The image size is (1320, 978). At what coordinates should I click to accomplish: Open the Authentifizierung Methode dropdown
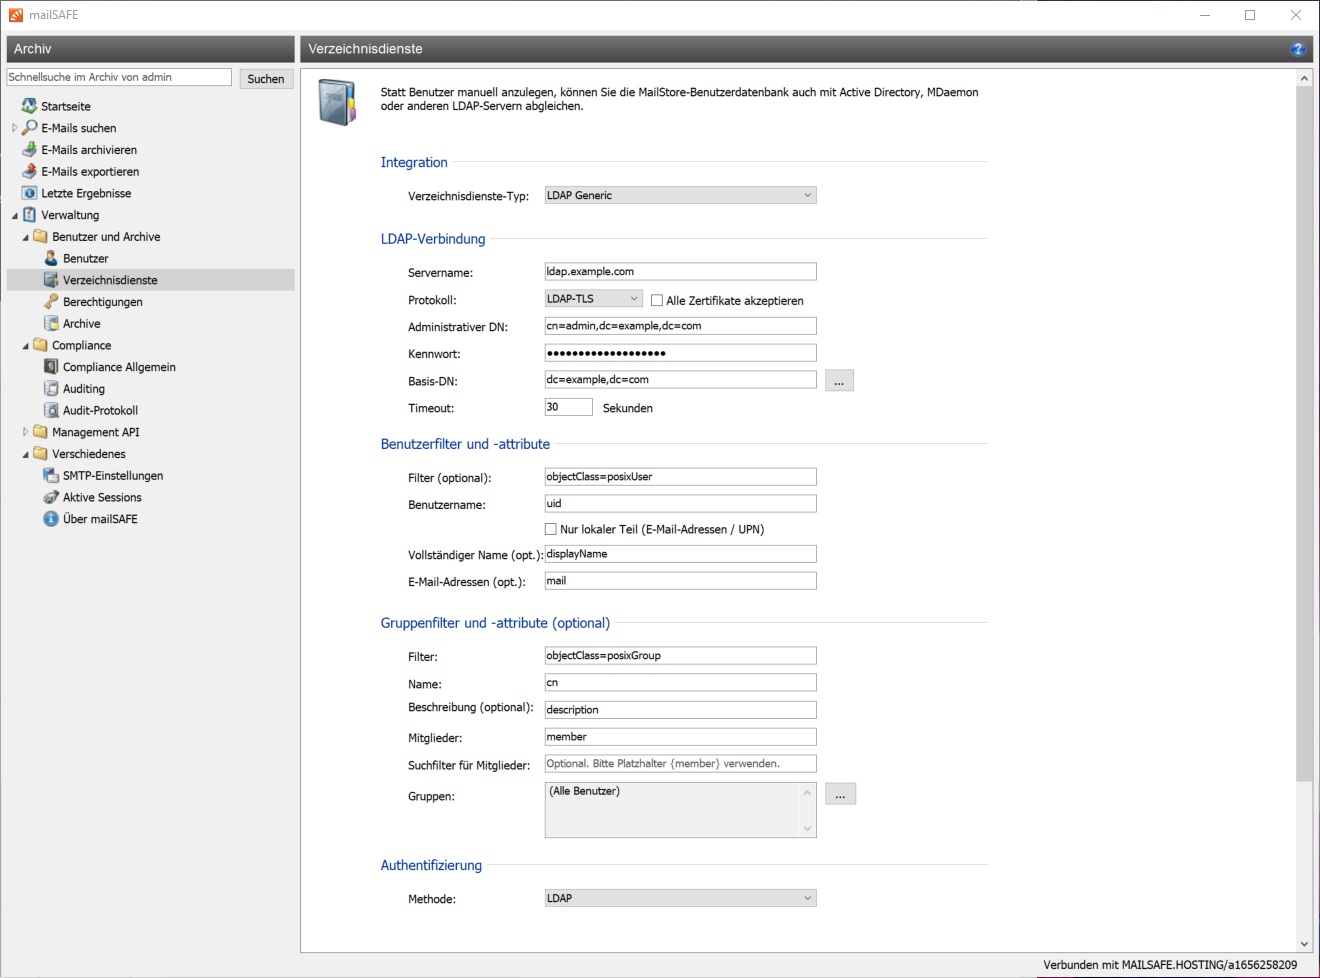pyautogui.click(x=680, y=898)
